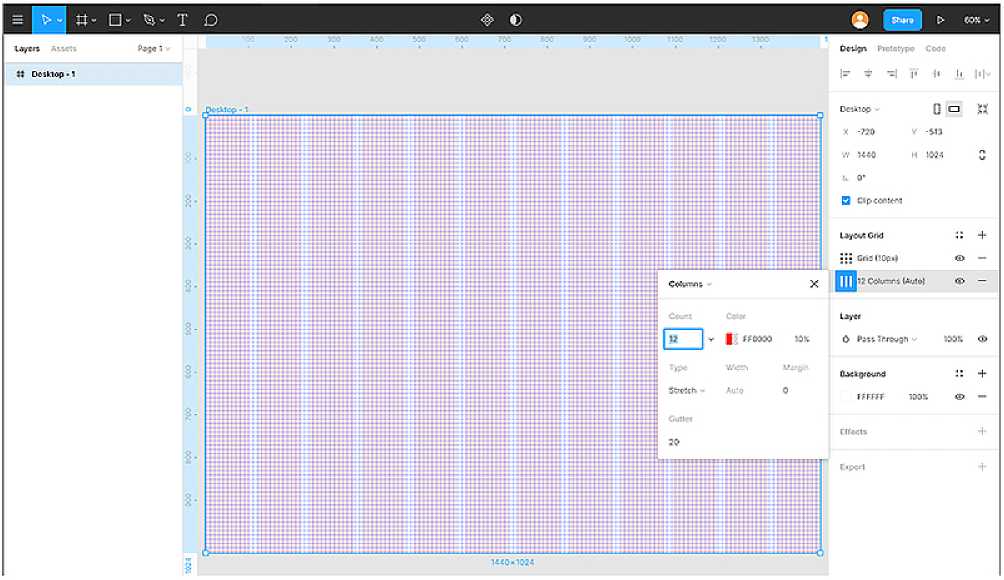
Task: Toggle constrain proportions link icon
Action: point(982,155)
